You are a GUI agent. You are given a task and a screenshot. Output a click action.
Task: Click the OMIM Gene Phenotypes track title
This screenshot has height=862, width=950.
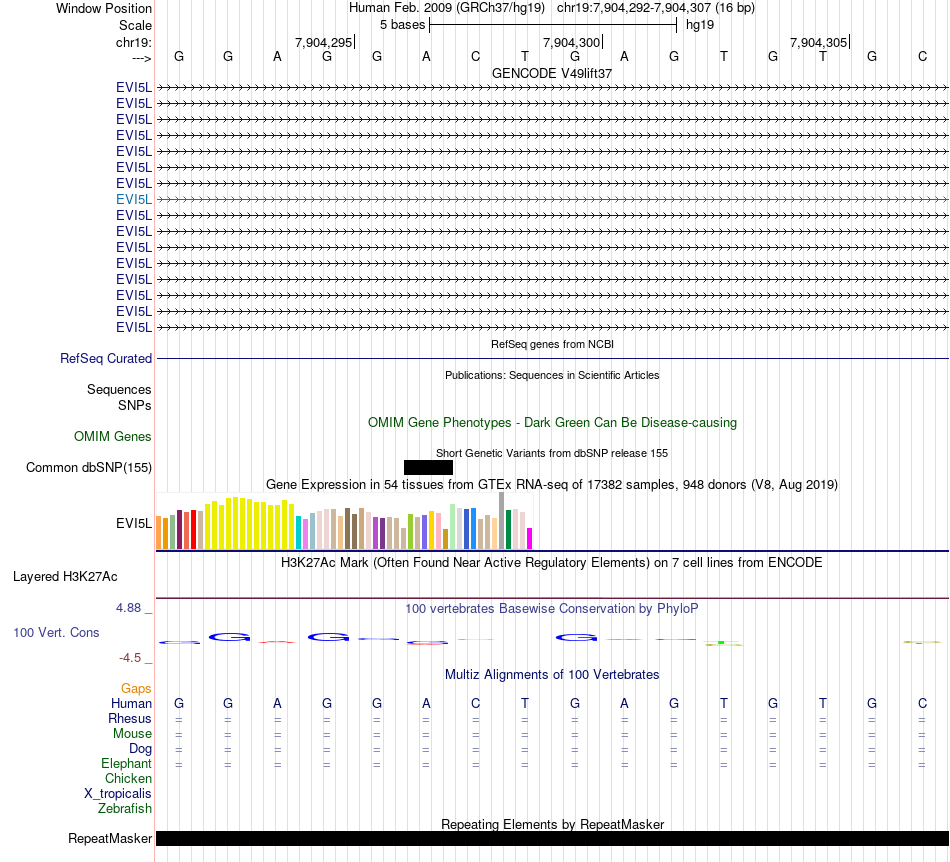pyautogui.click(x=553, y=422)
